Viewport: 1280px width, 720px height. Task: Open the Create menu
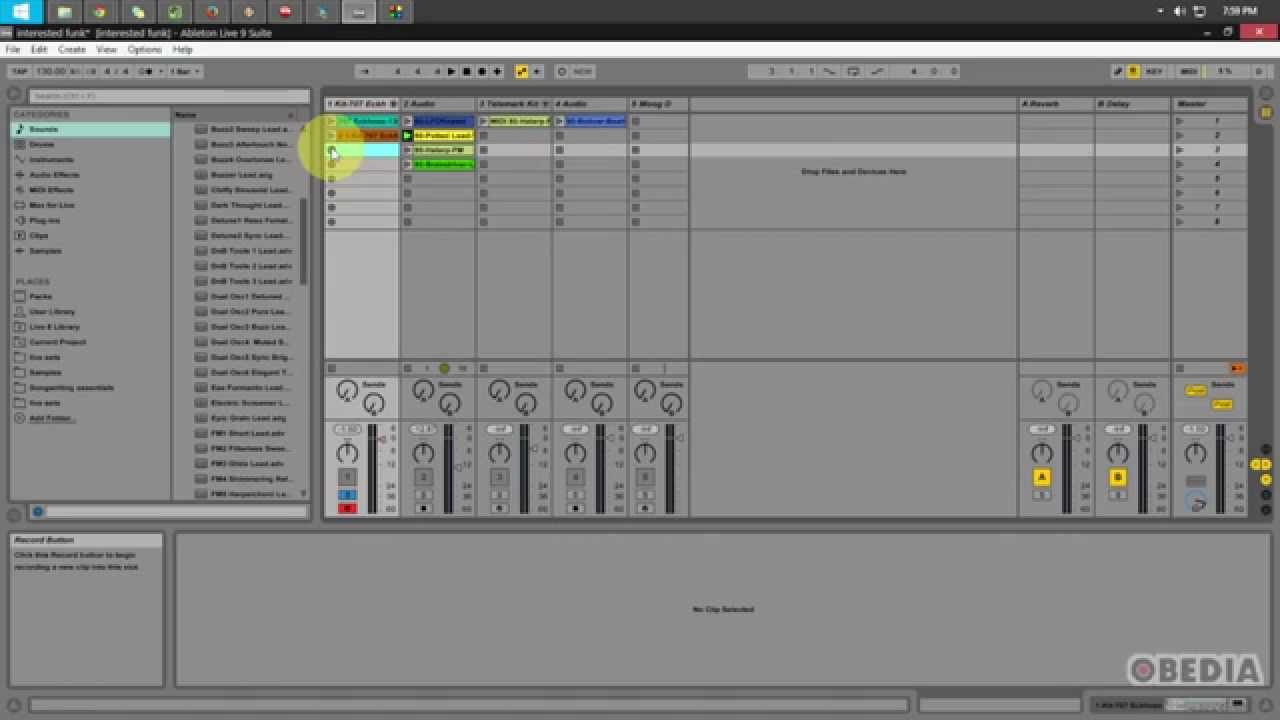pos(71,49)
